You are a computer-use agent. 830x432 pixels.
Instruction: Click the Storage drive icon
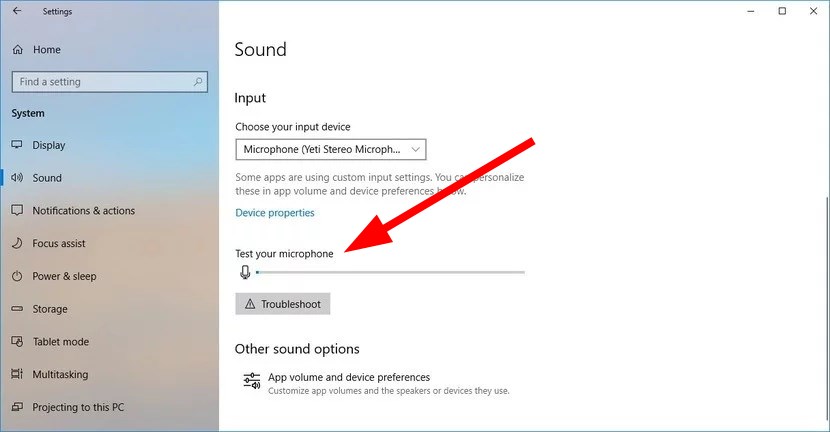[17, 309]
